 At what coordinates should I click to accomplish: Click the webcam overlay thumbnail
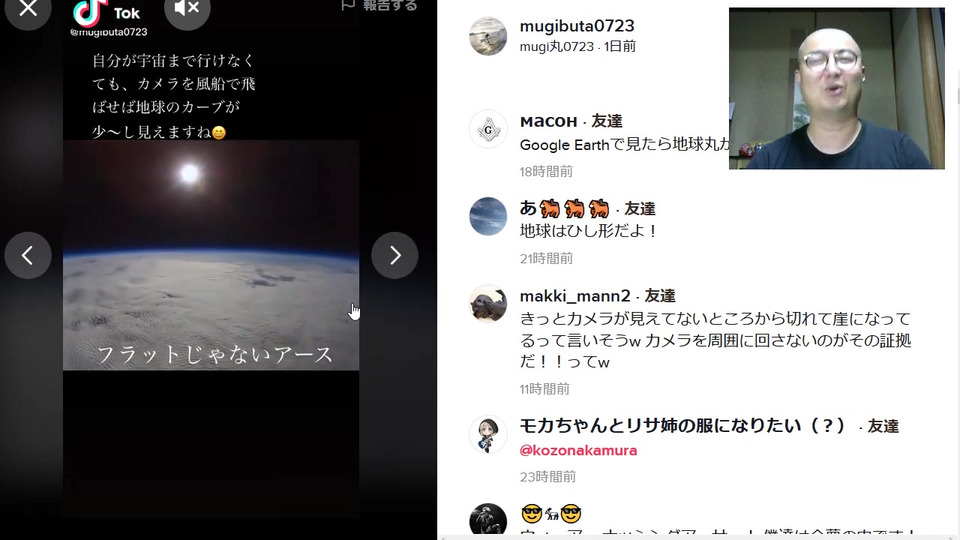point(836,88)
